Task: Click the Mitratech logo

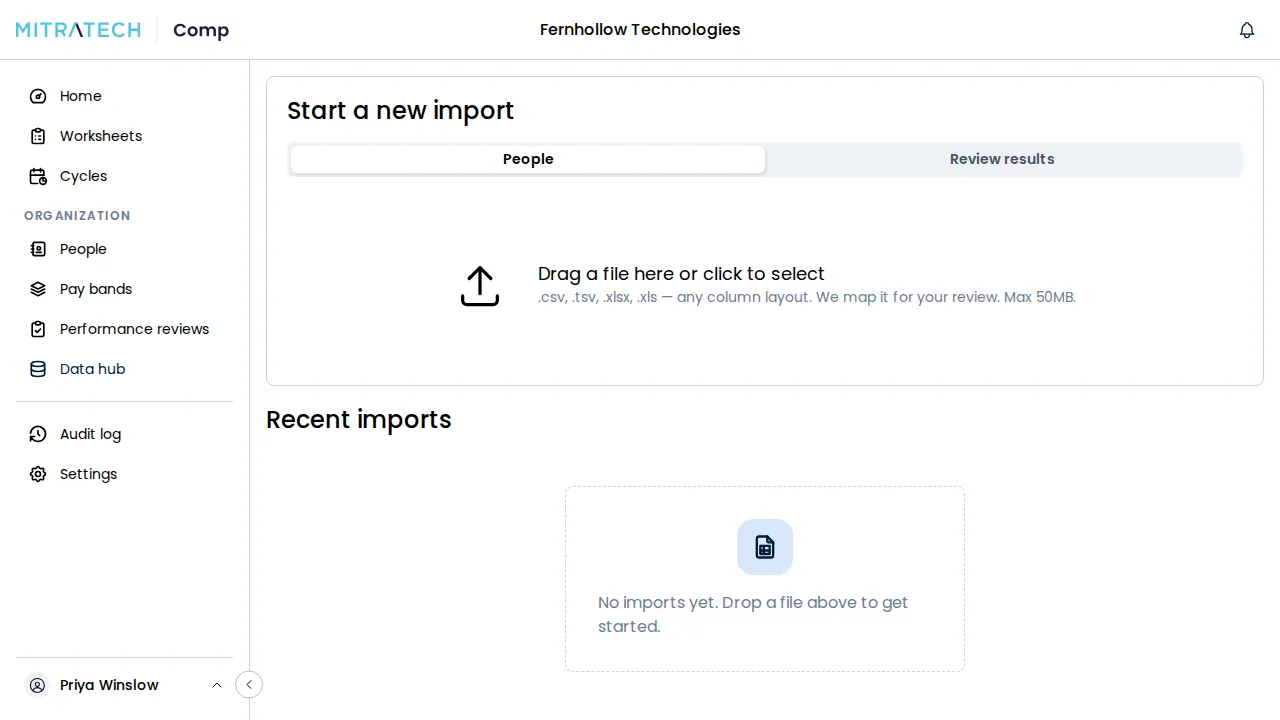Action: pyautogui.click(x=78, y=30)
